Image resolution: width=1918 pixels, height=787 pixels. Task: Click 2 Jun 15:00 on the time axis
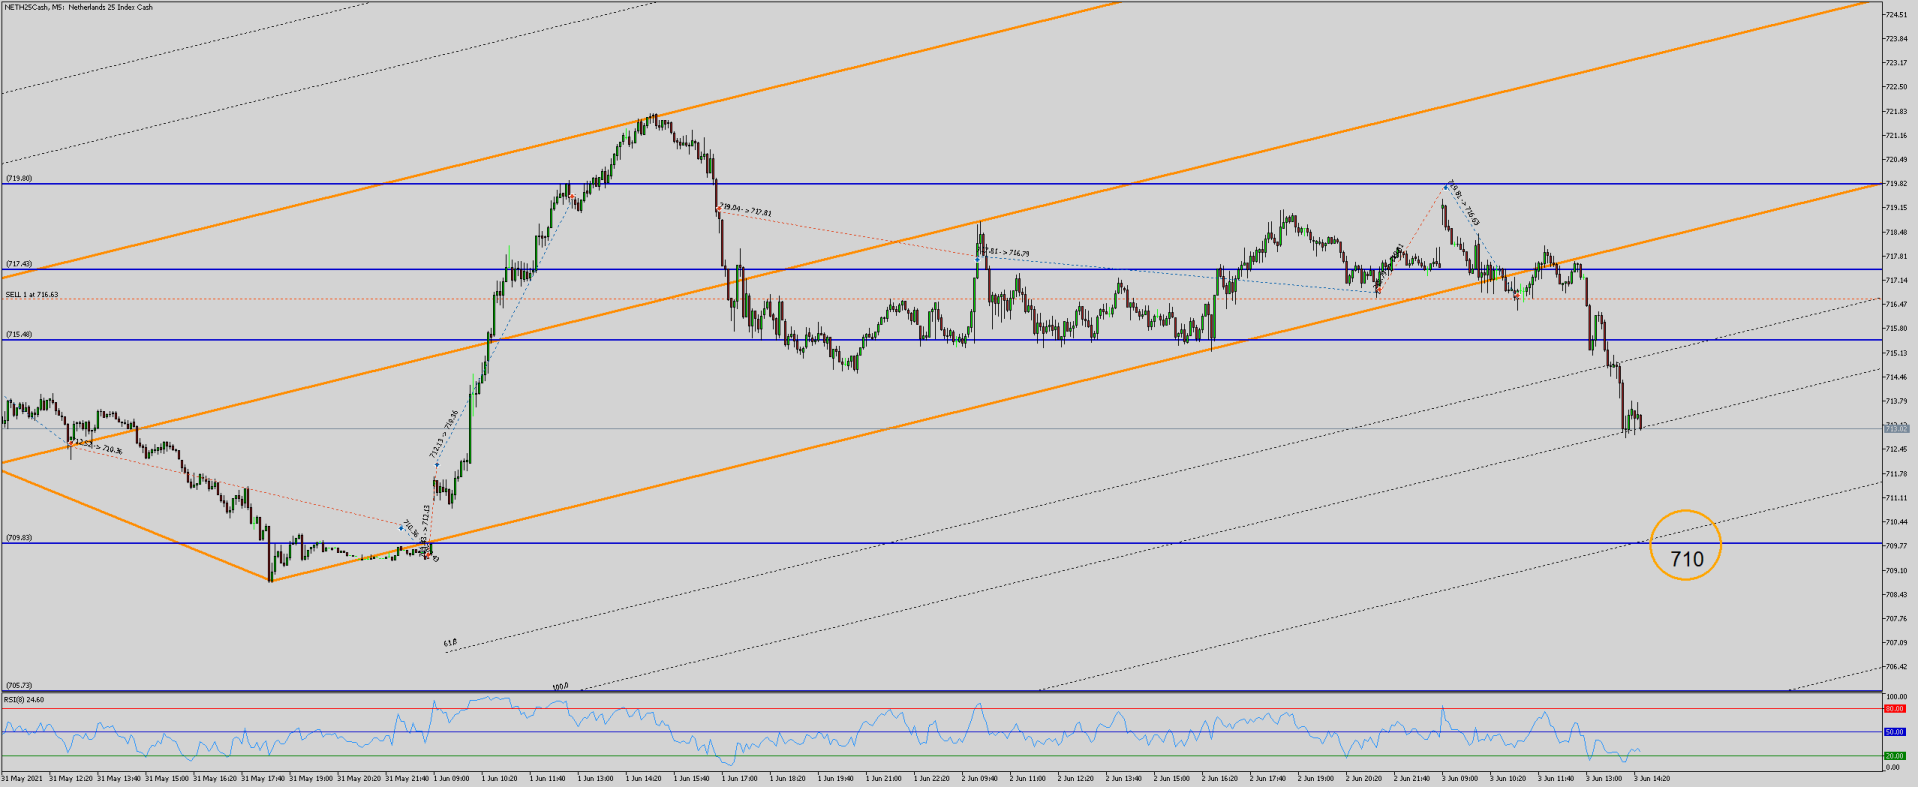point(1171,777)
